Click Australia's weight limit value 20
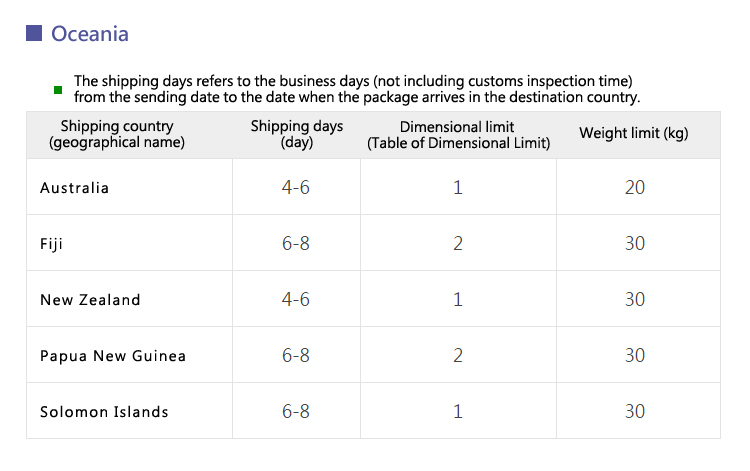 coord(635,187)
